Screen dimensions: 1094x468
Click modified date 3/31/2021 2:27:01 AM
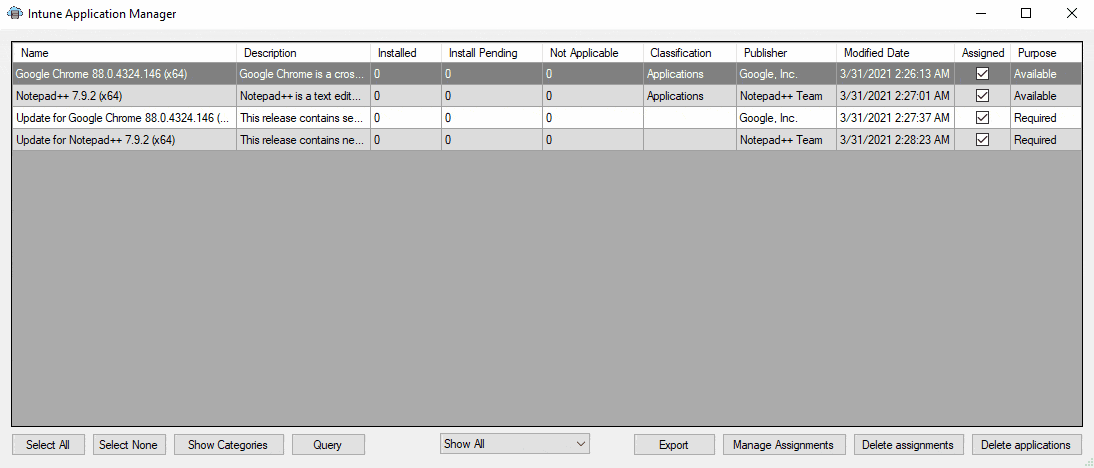894,96
